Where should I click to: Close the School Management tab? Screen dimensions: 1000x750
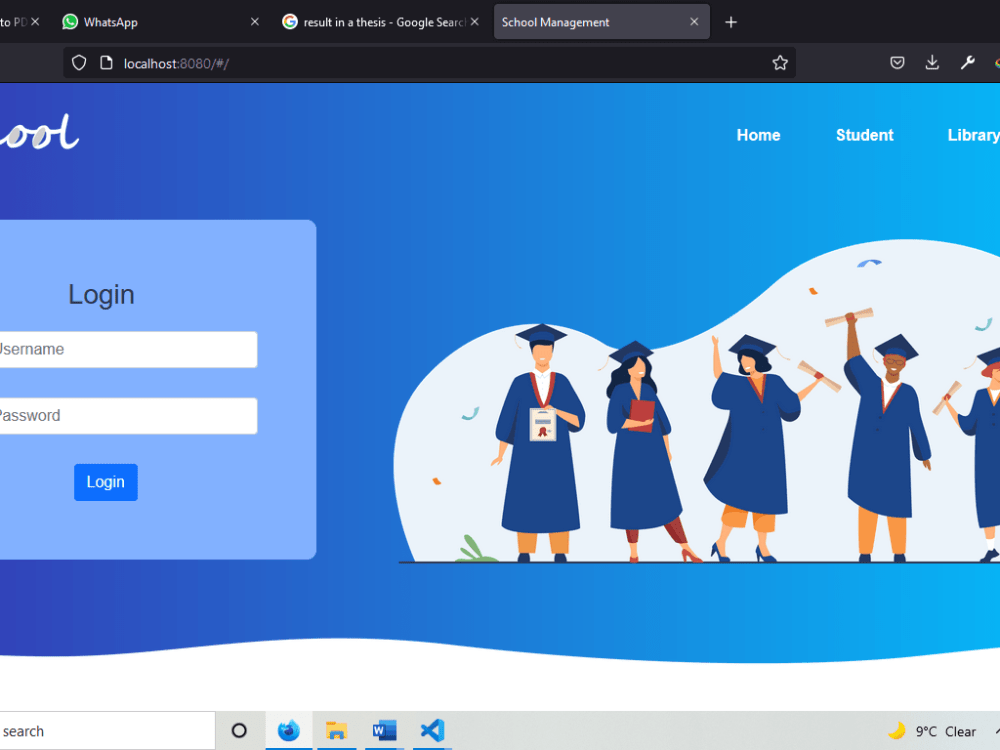pos(694,22)
